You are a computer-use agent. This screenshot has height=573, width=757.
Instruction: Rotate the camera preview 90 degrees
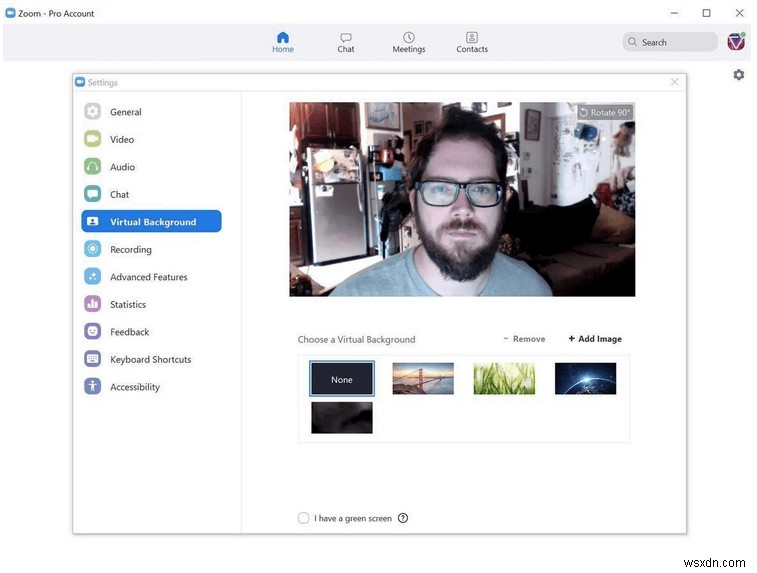[x=605, y=112]
